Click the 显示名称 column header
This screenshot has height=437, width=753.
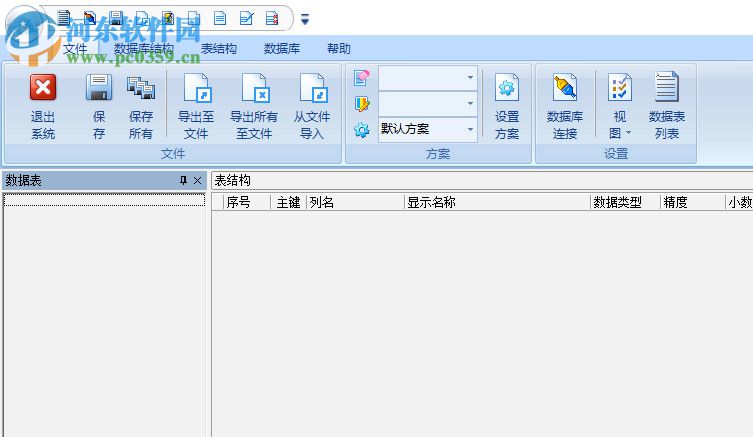(x=498, y=203)
